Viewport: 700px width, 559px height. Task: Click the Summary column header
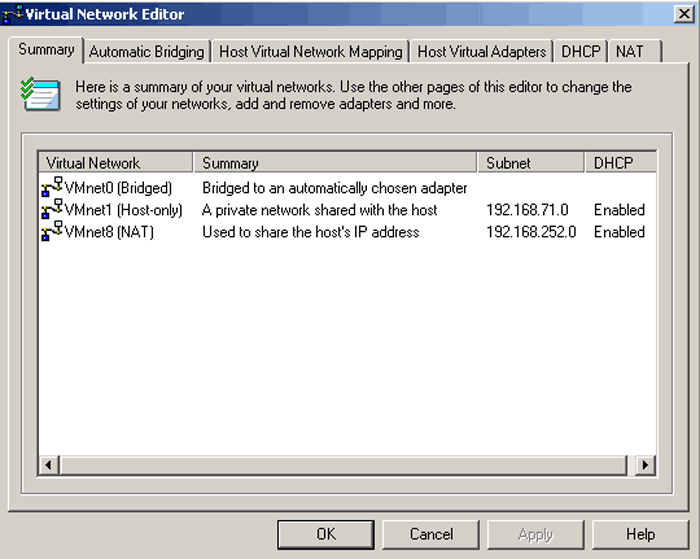click(335, 163)
